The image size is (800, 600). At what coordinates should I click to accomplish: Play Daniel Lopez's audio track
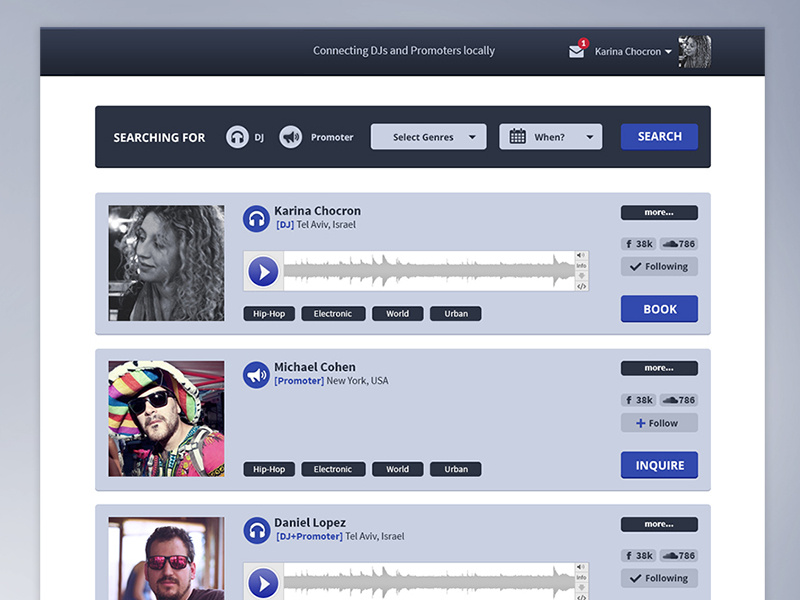pyautogui.click(x=263, y=583)
